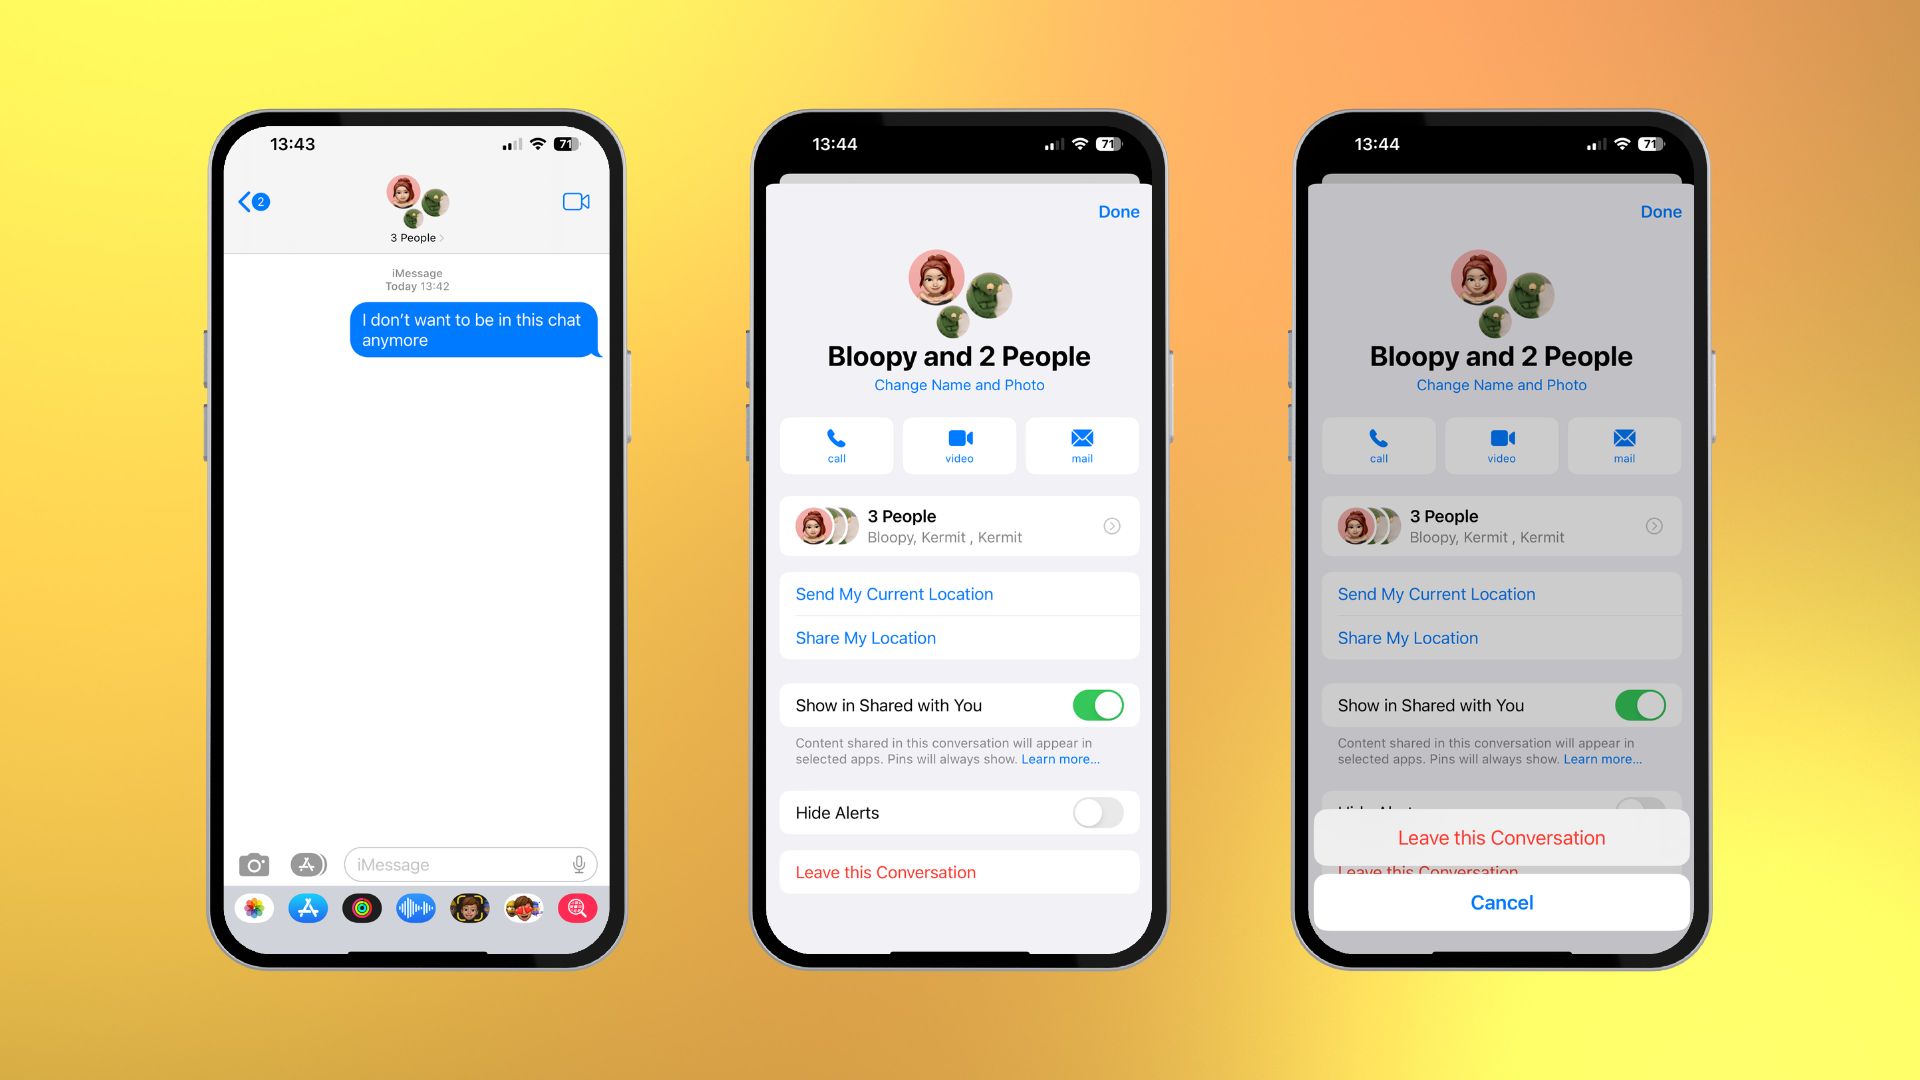Enable the grayed-out Hide Alerts toggle

pyautogui.click(x=1097, y=812)
